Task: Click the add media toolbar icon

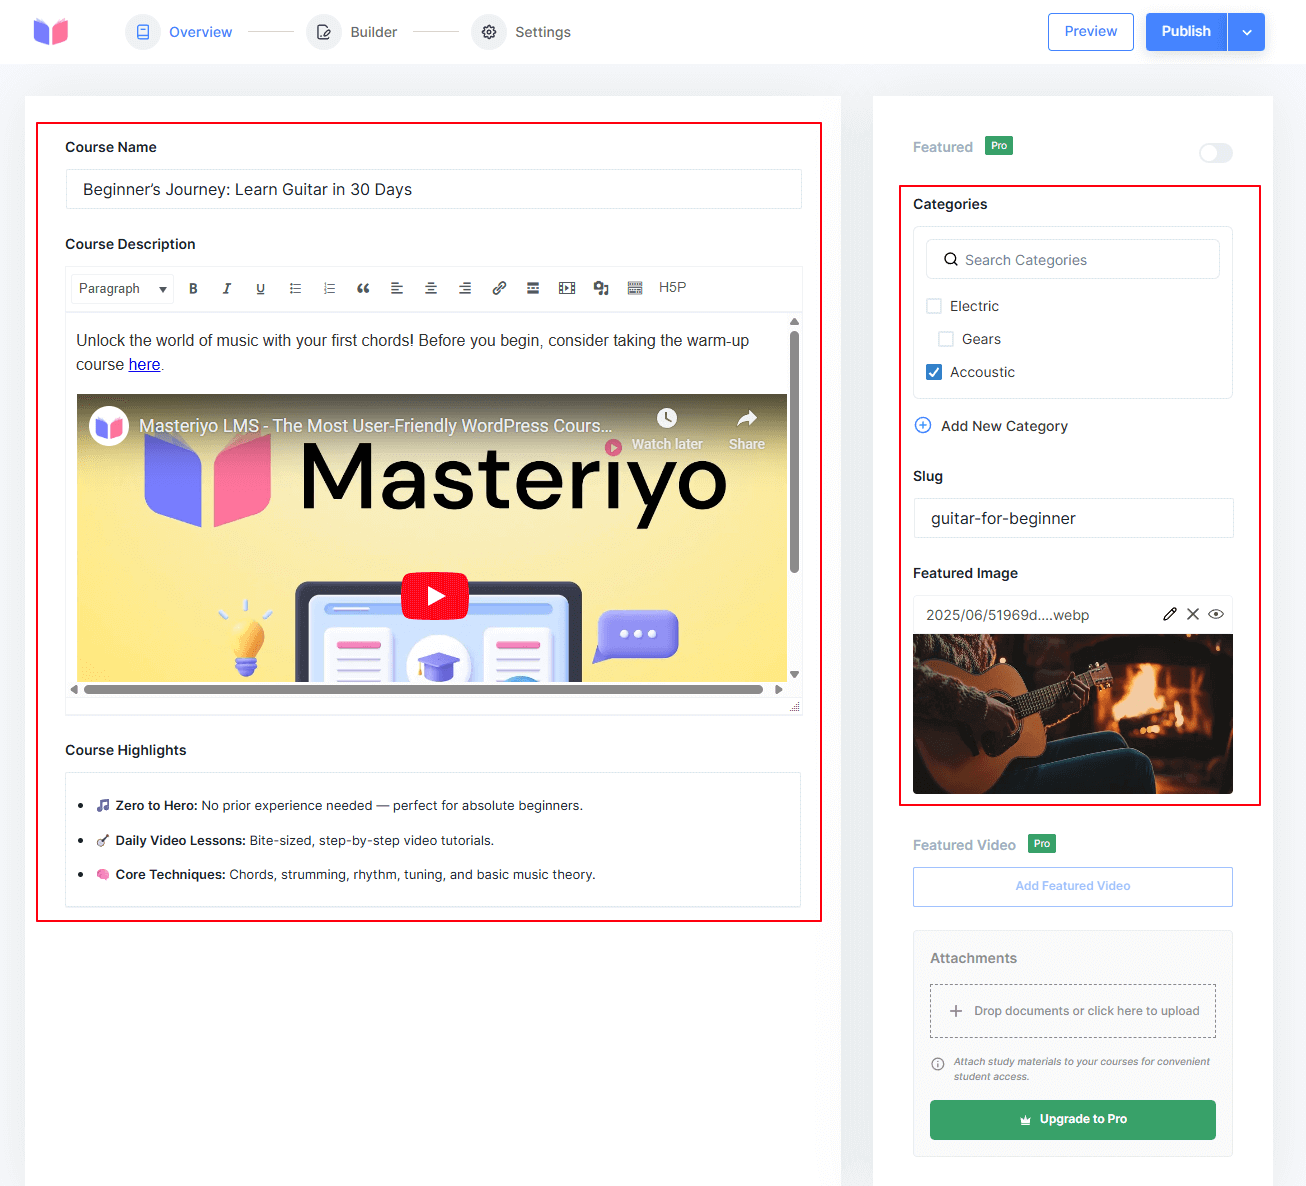Action: pos(601,288)
